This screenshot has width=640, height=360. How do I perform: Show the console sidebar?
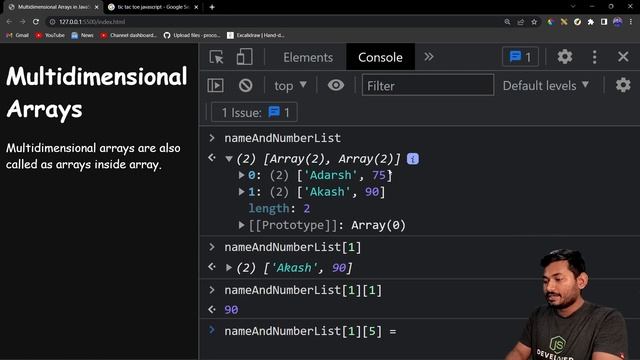pos(216,85)
